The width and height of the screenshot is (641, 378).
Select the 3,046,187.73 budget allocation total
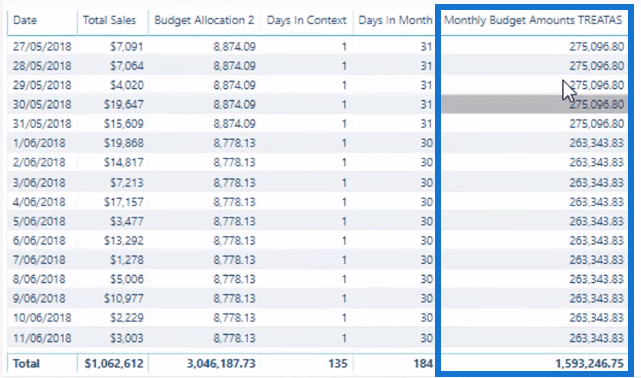(221, 363)
